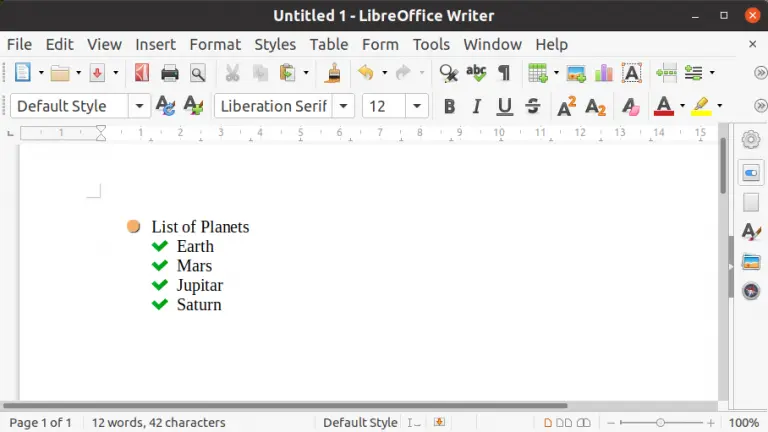768x432 pixels.
Task: Click the word Jupitar in the document
Action: (199, 285)
